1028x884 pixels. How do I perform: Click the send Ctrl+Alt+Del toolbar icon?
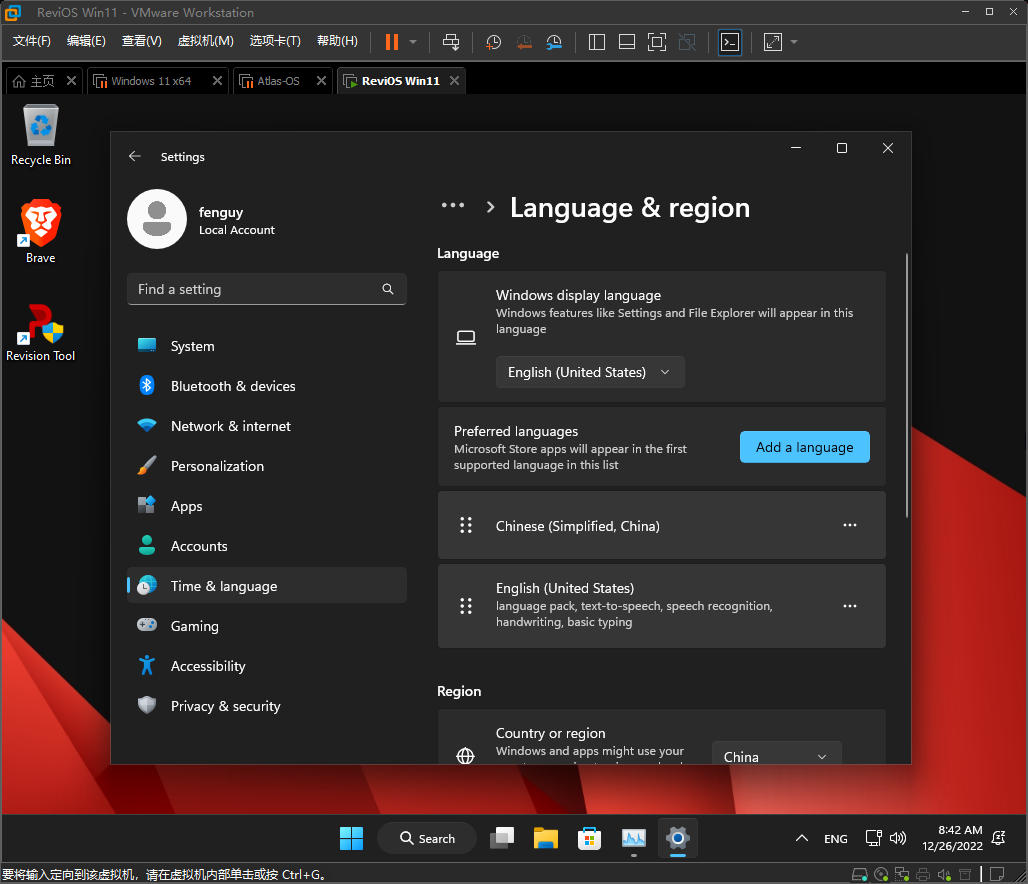point(451,42)
